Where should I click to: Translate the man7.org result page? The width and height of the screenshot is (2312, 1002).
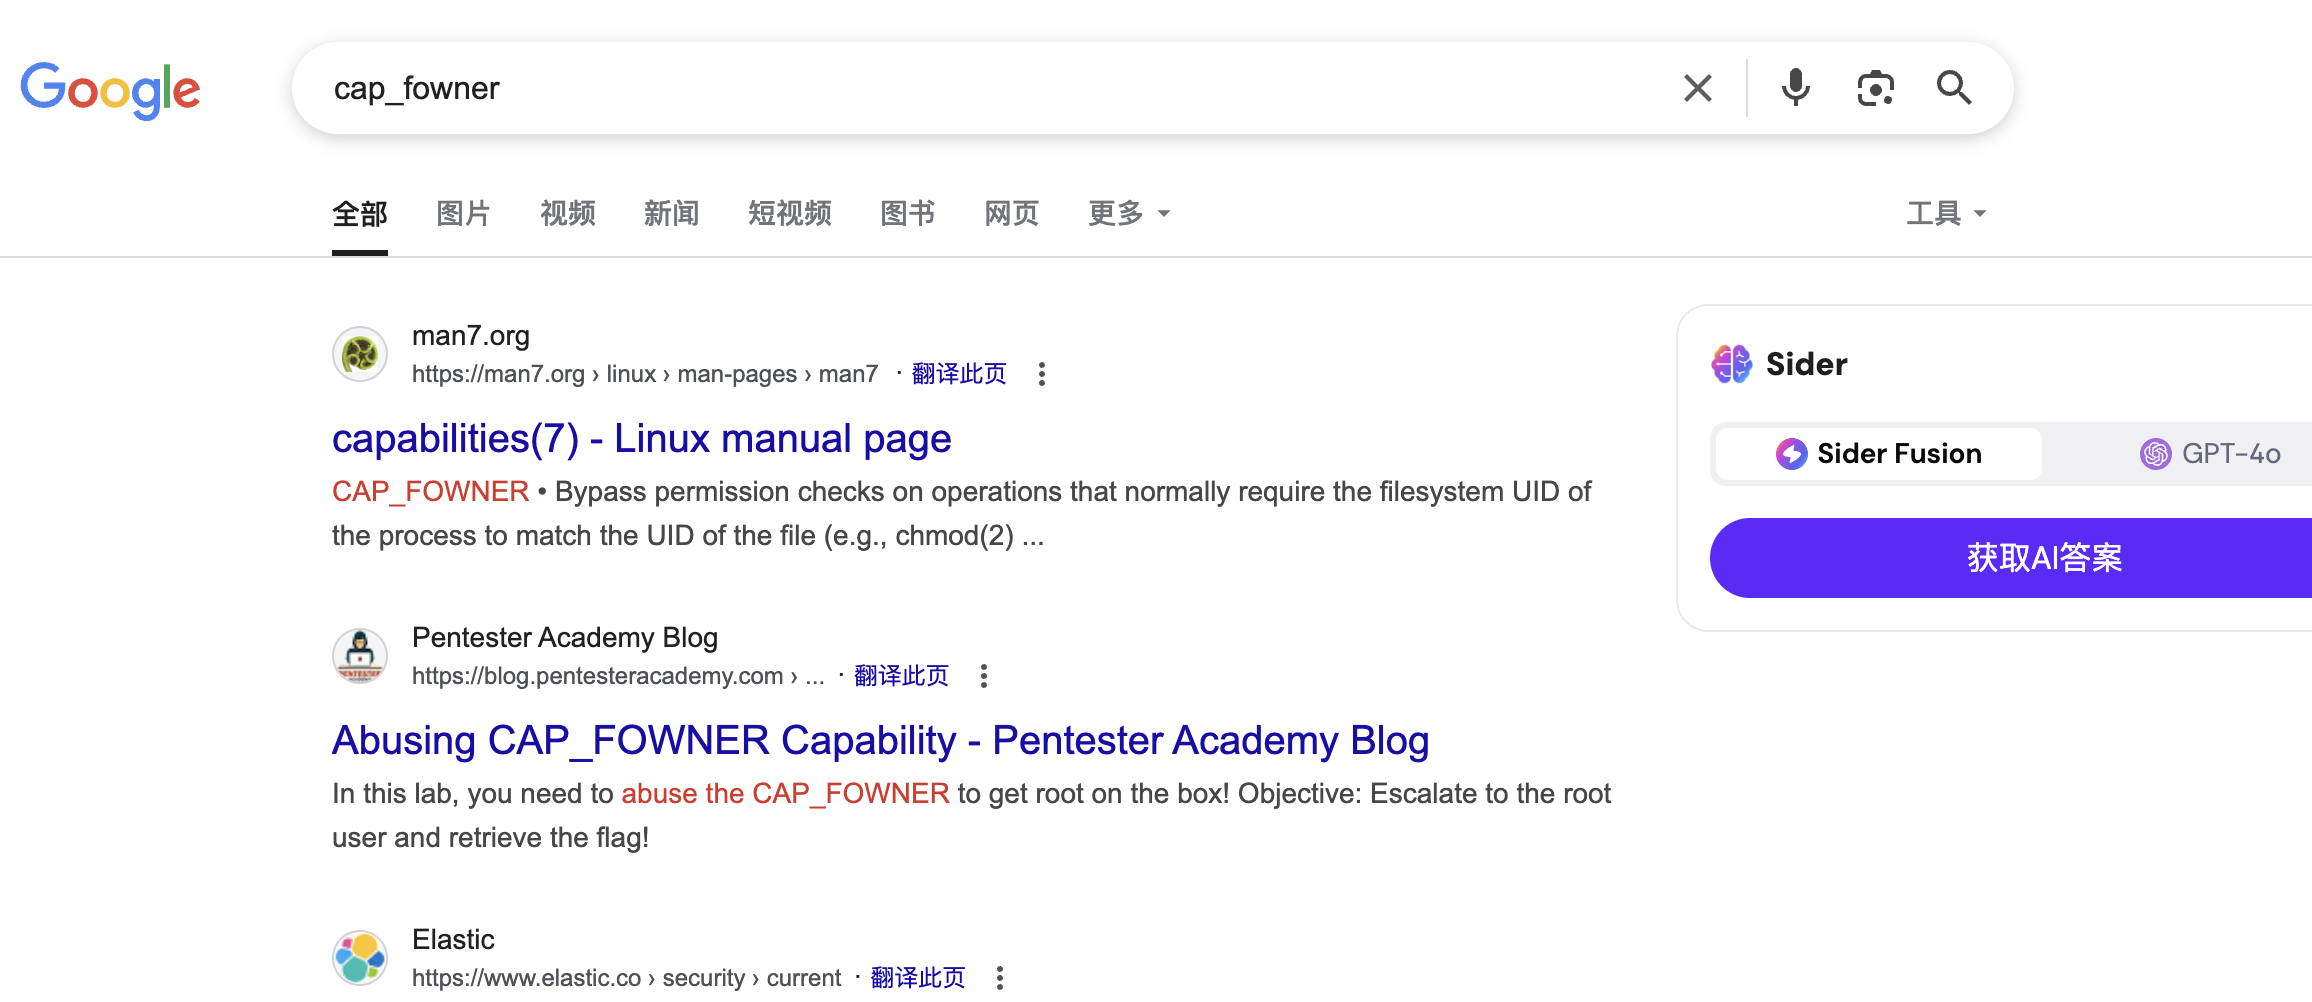[959, 374]
